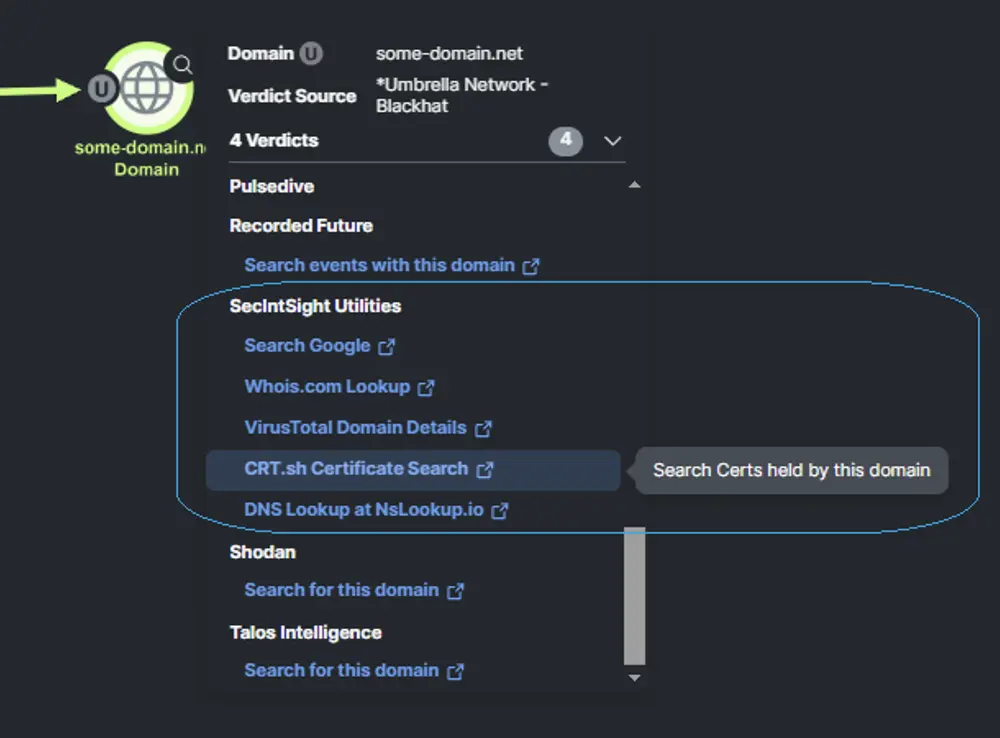Click the external link icon next to Search Google
This screenshot has height=738, width=1000.
[x=385, y=346]
